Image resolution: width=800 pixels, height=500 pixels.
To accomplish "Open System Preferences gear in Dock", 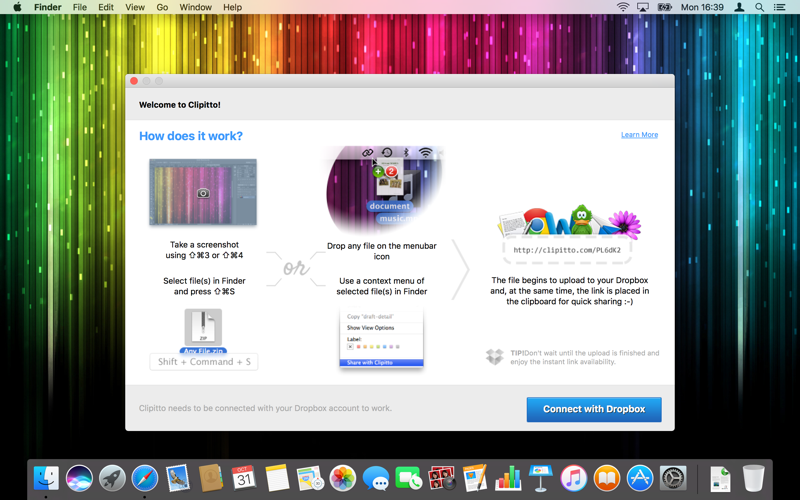I will point(673,479).
